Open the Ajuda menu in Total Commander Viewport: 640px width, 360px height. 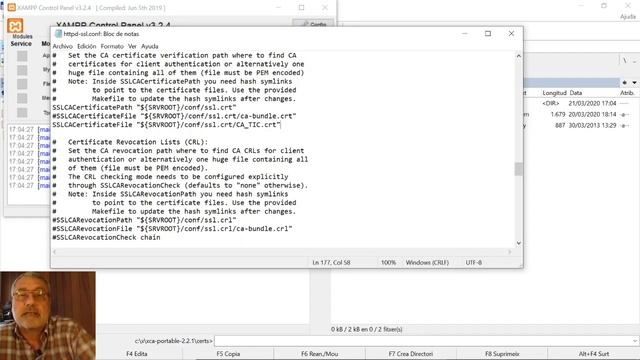628,17
